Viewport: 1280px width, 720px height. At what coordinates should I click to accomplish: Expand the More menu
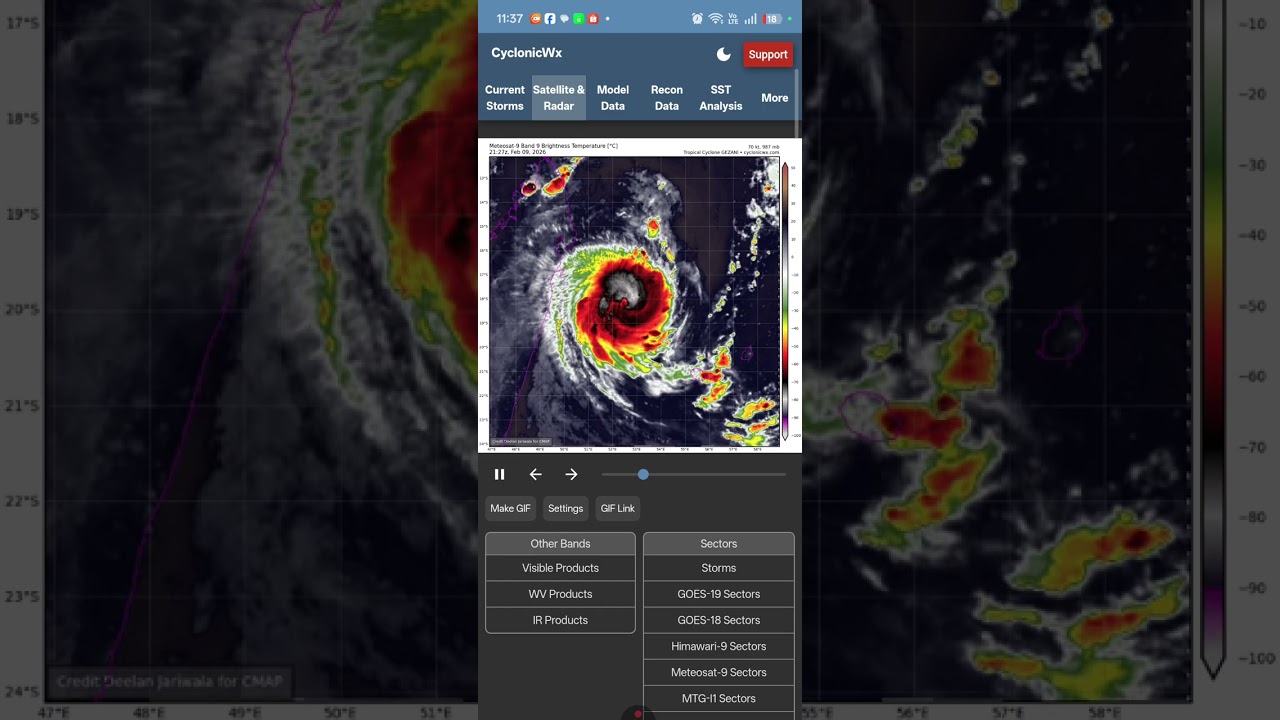pyautogui.click(x=775, y=98)
